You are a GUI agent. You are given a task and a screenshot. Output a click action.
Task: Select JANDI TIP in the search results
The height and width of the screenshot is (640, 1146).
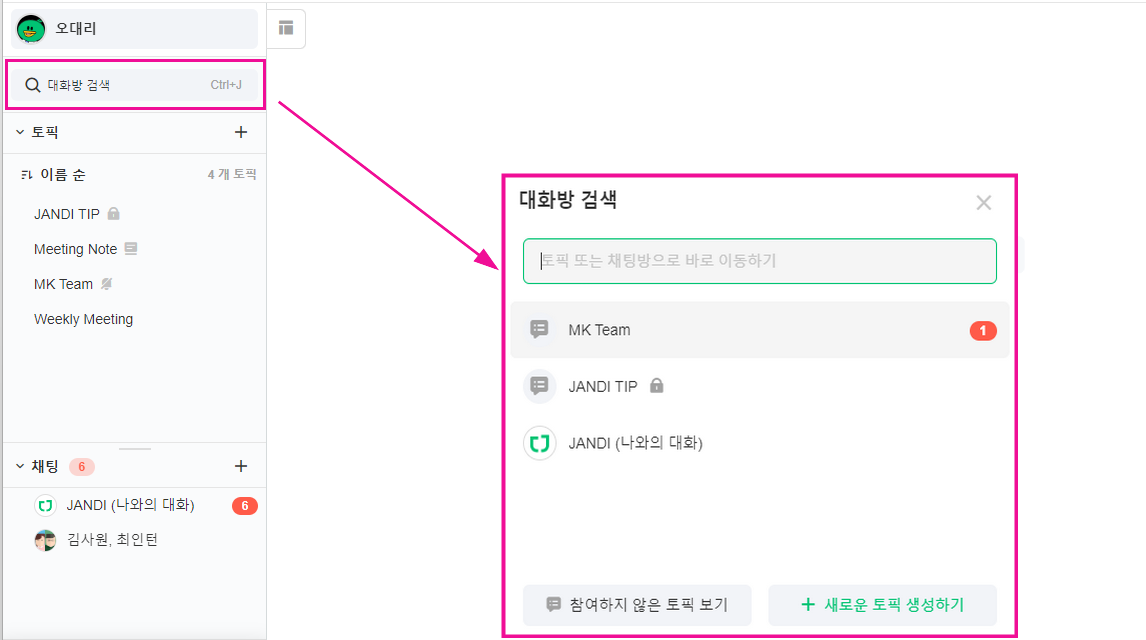(x=603, y=386)
